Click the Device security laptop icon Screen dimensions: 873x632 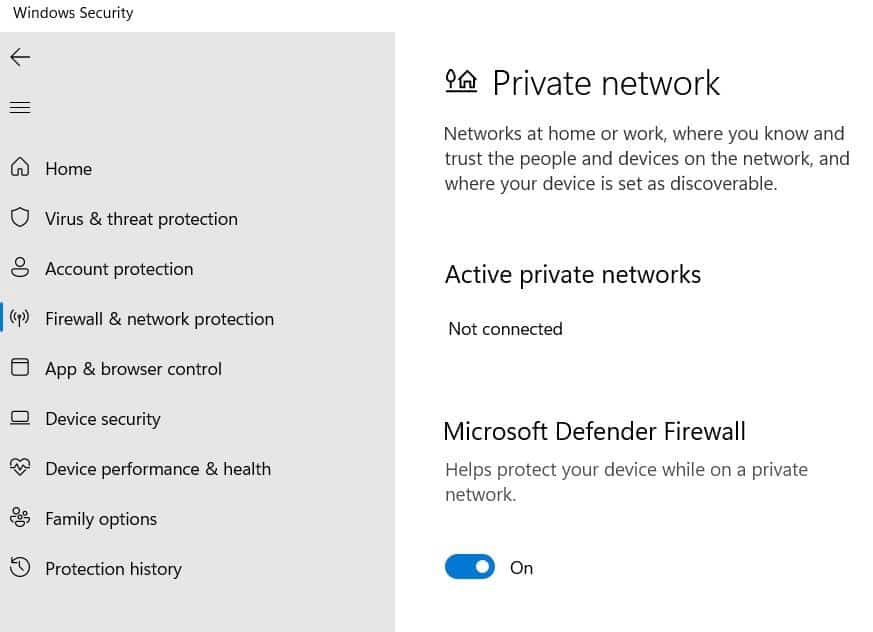pos(20,418)
